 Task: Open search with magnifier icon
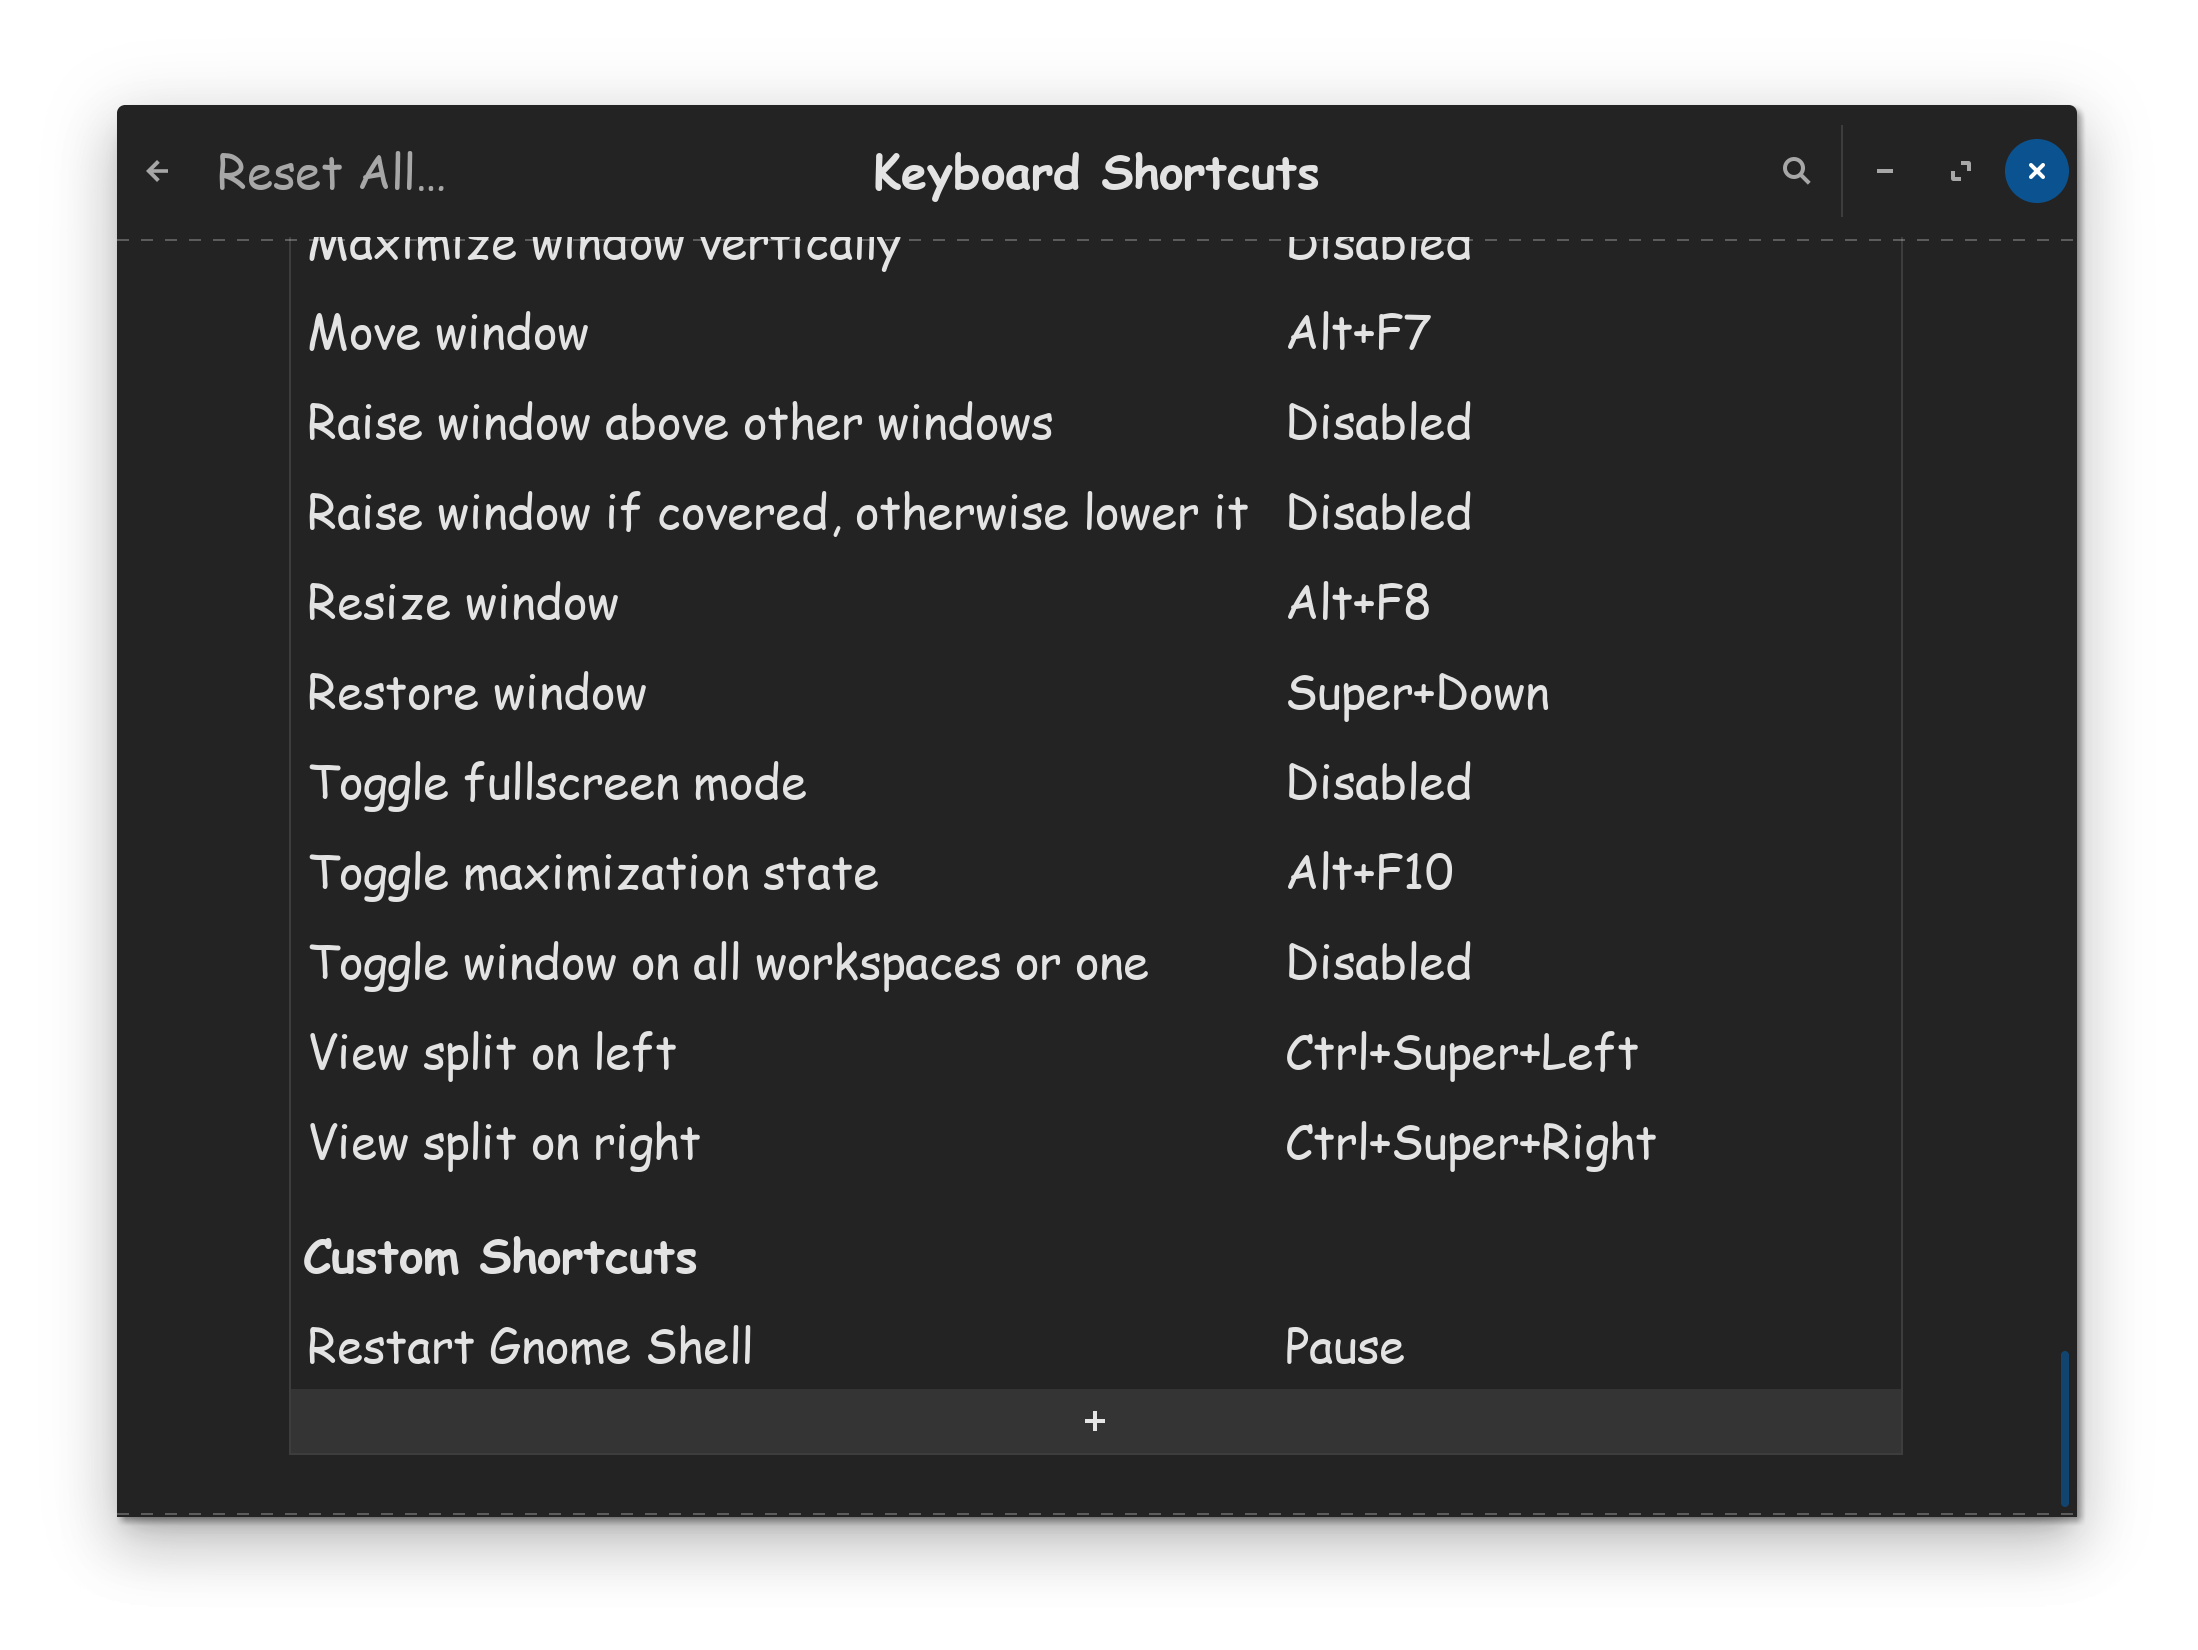point(1796,172)
